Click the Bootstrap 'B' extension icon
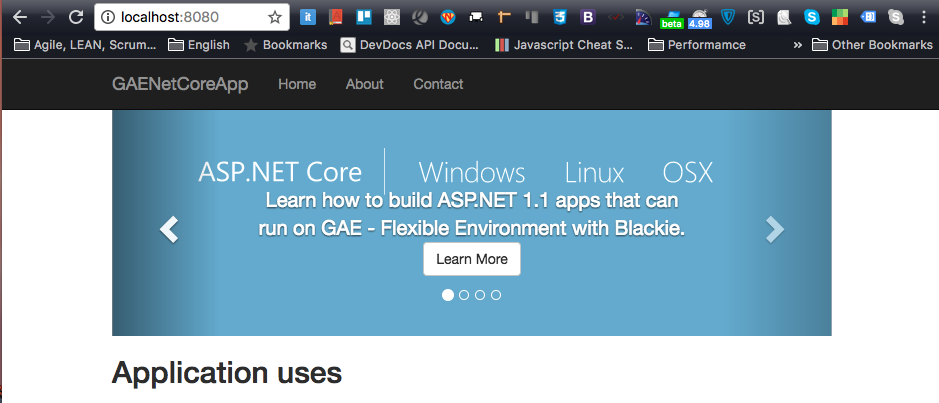 tap(588, 17)
